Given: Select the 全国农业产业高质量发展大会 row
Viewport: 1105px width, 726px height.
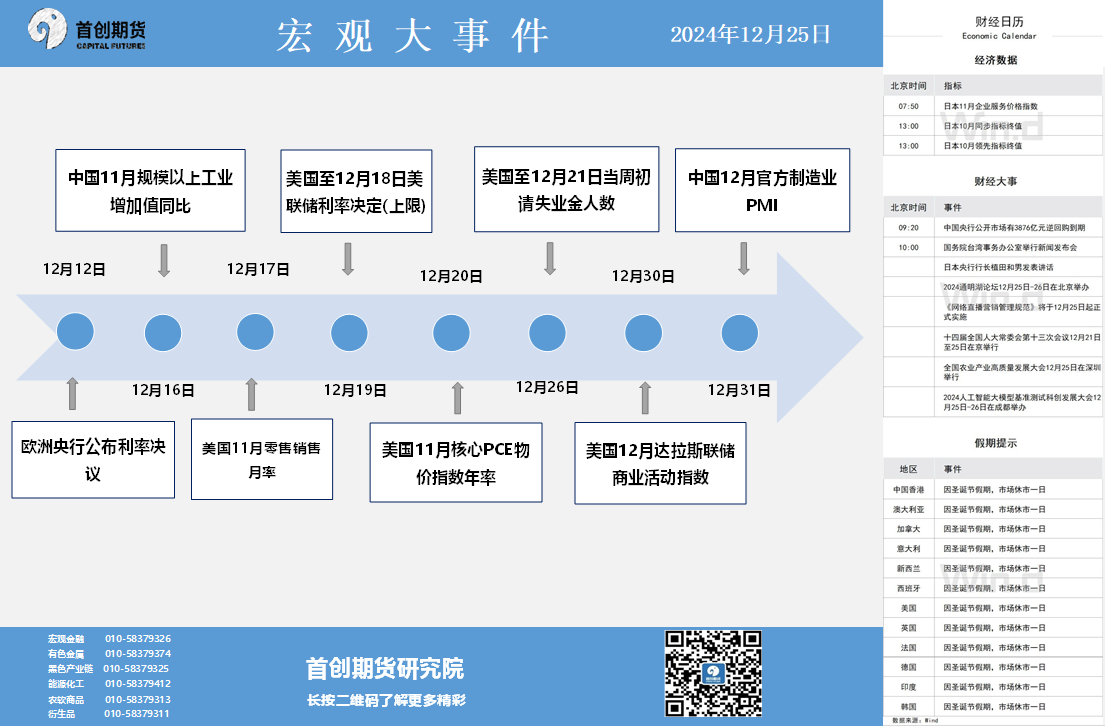Looking at the screenshot, I should 993,372.
